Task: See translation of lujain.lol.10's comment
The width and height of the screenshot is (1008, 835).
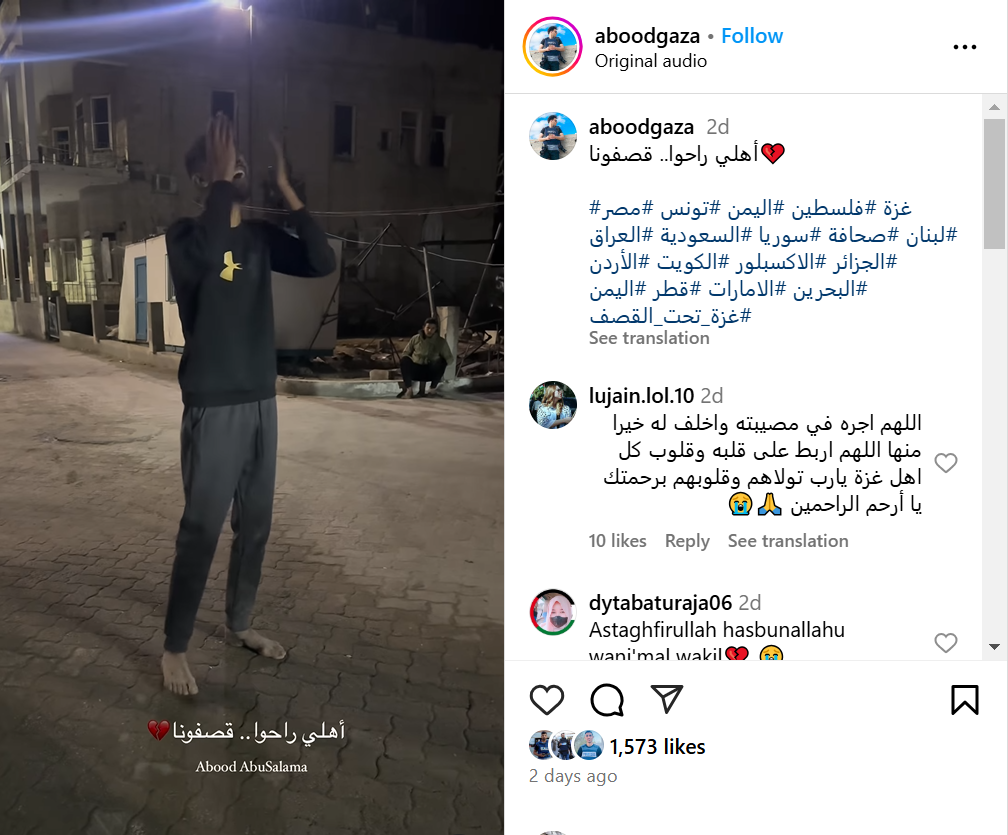Action: coord(788,541)
